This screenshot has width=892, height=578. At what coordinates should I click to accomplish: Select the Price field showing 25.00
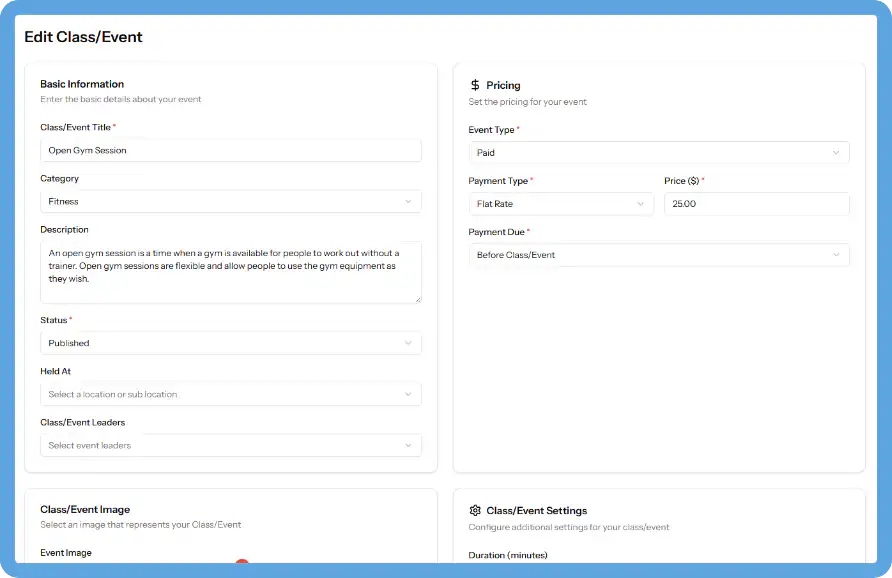pos(755,204)
